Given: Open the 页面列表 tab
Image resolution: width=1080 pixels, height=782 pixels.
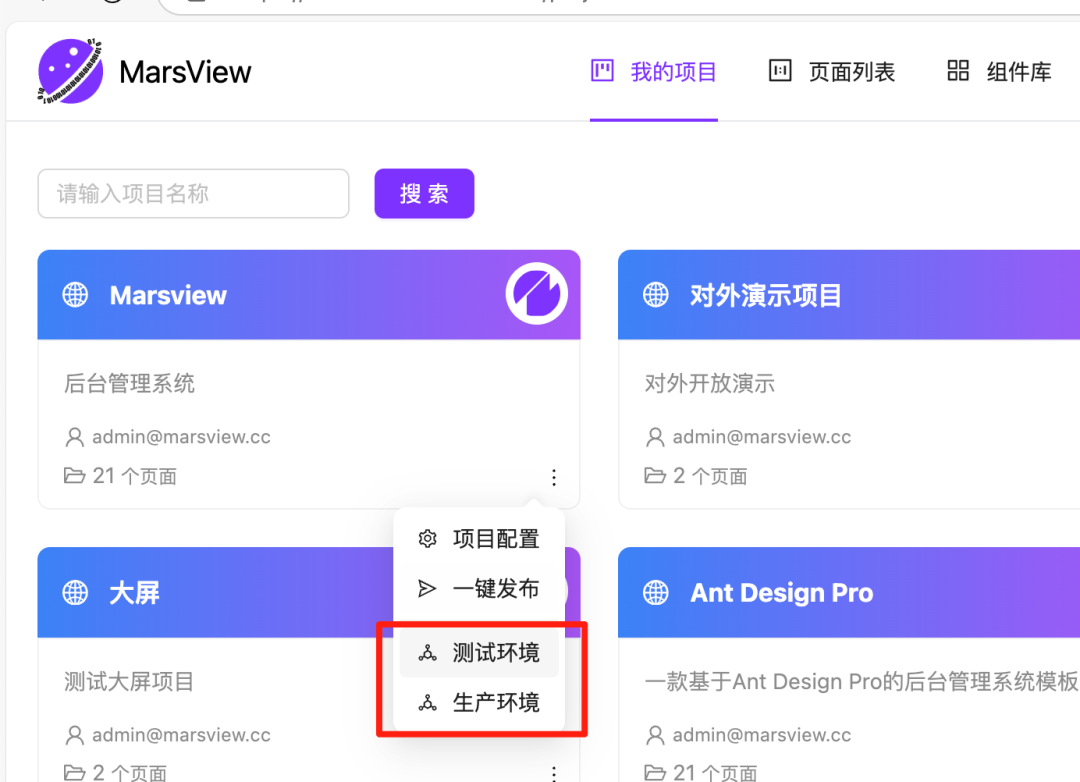Looking at the screenshot, I should [832, 72].
